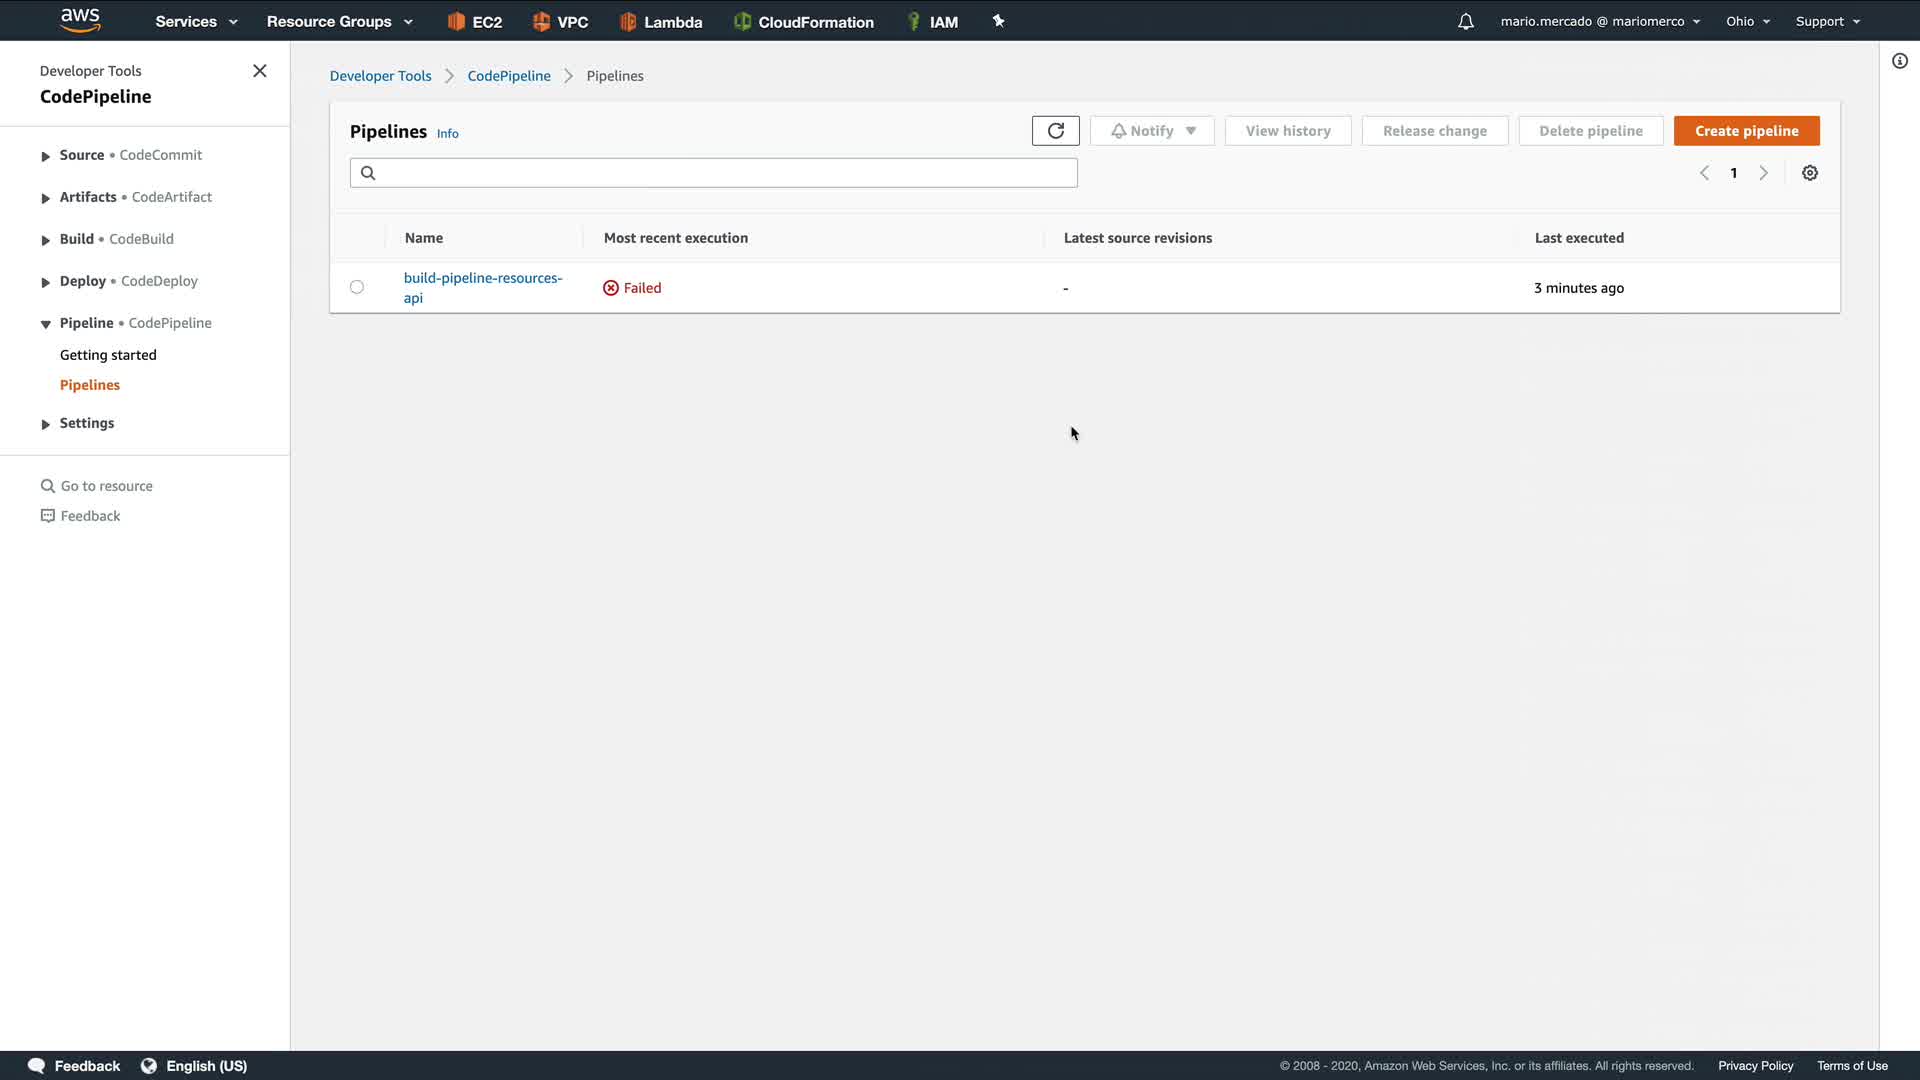Open the Services dropdown menu
1920x1080 pixels.
(196, 21)
